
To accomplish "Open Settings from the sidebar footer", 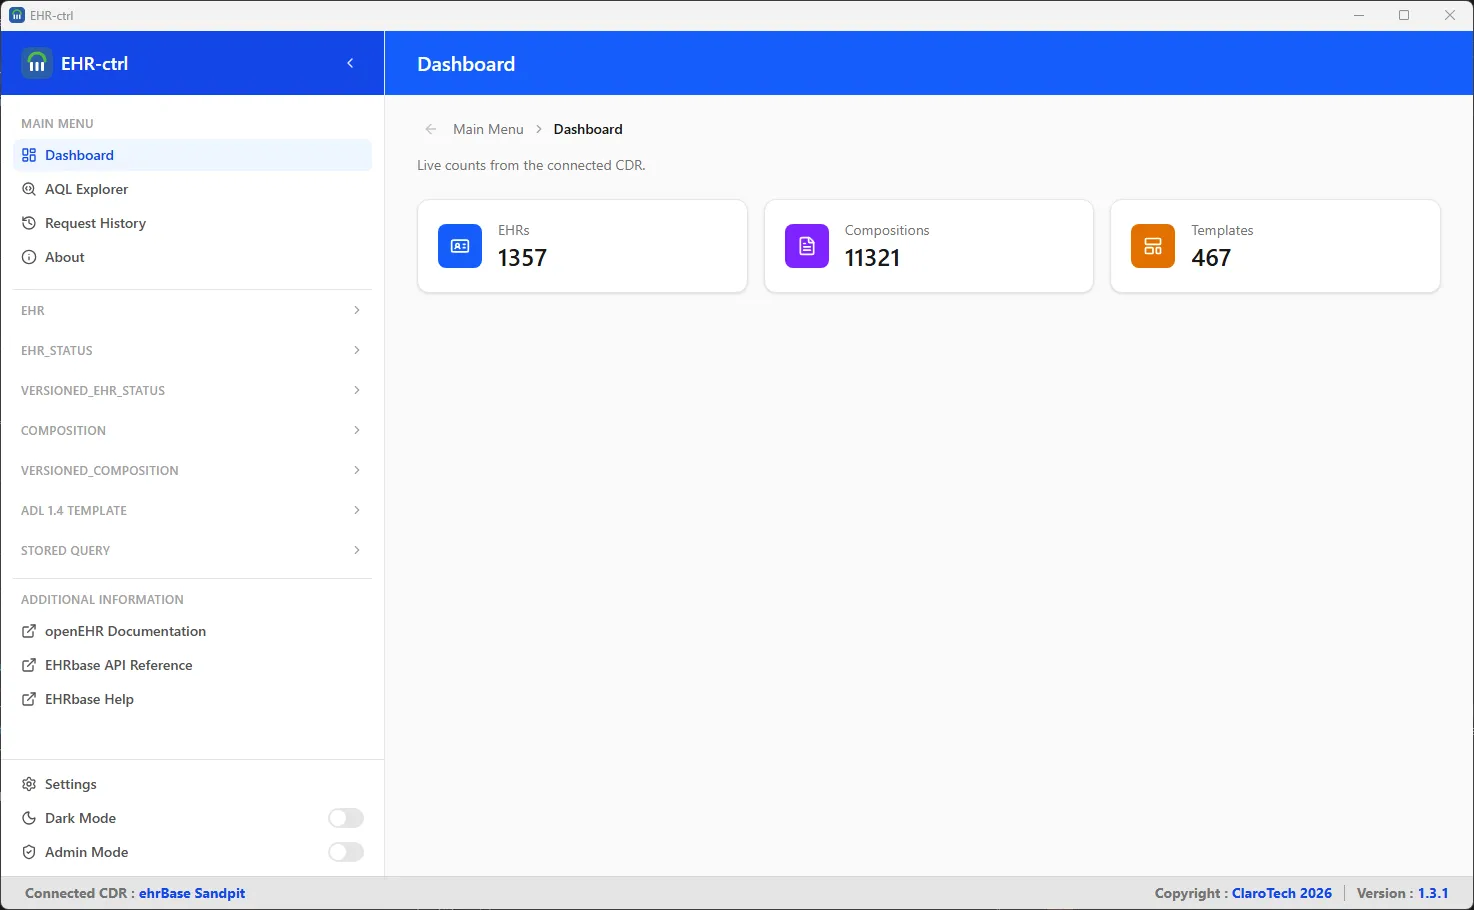I will 192,784.
